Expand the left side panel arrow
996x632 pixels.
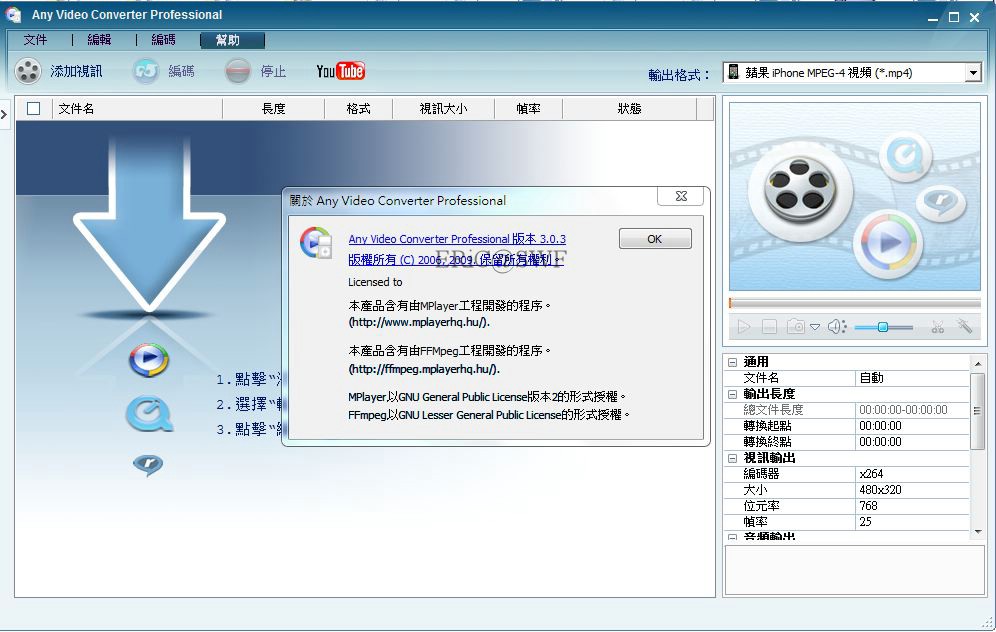(4, 114)
